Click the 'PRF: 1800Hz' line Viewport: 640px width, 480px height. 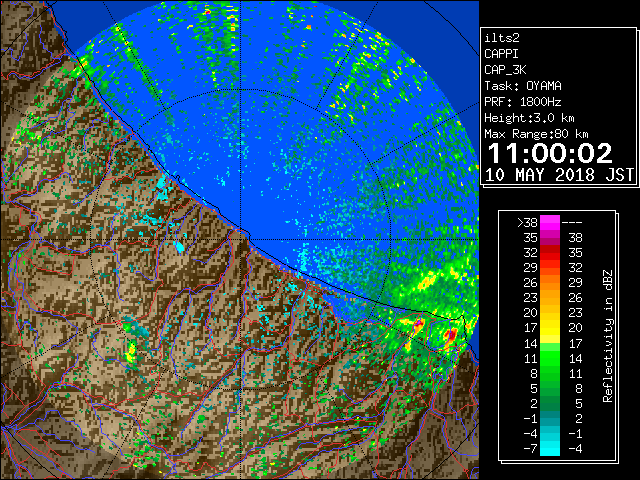(x=523, y=102)
